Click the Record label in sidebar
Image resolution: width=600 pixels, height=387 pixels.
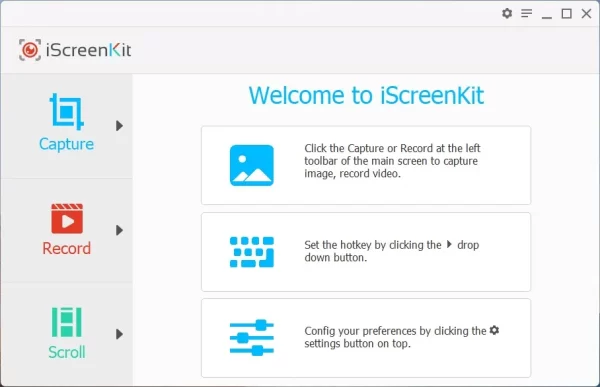[x=67, y=248]
